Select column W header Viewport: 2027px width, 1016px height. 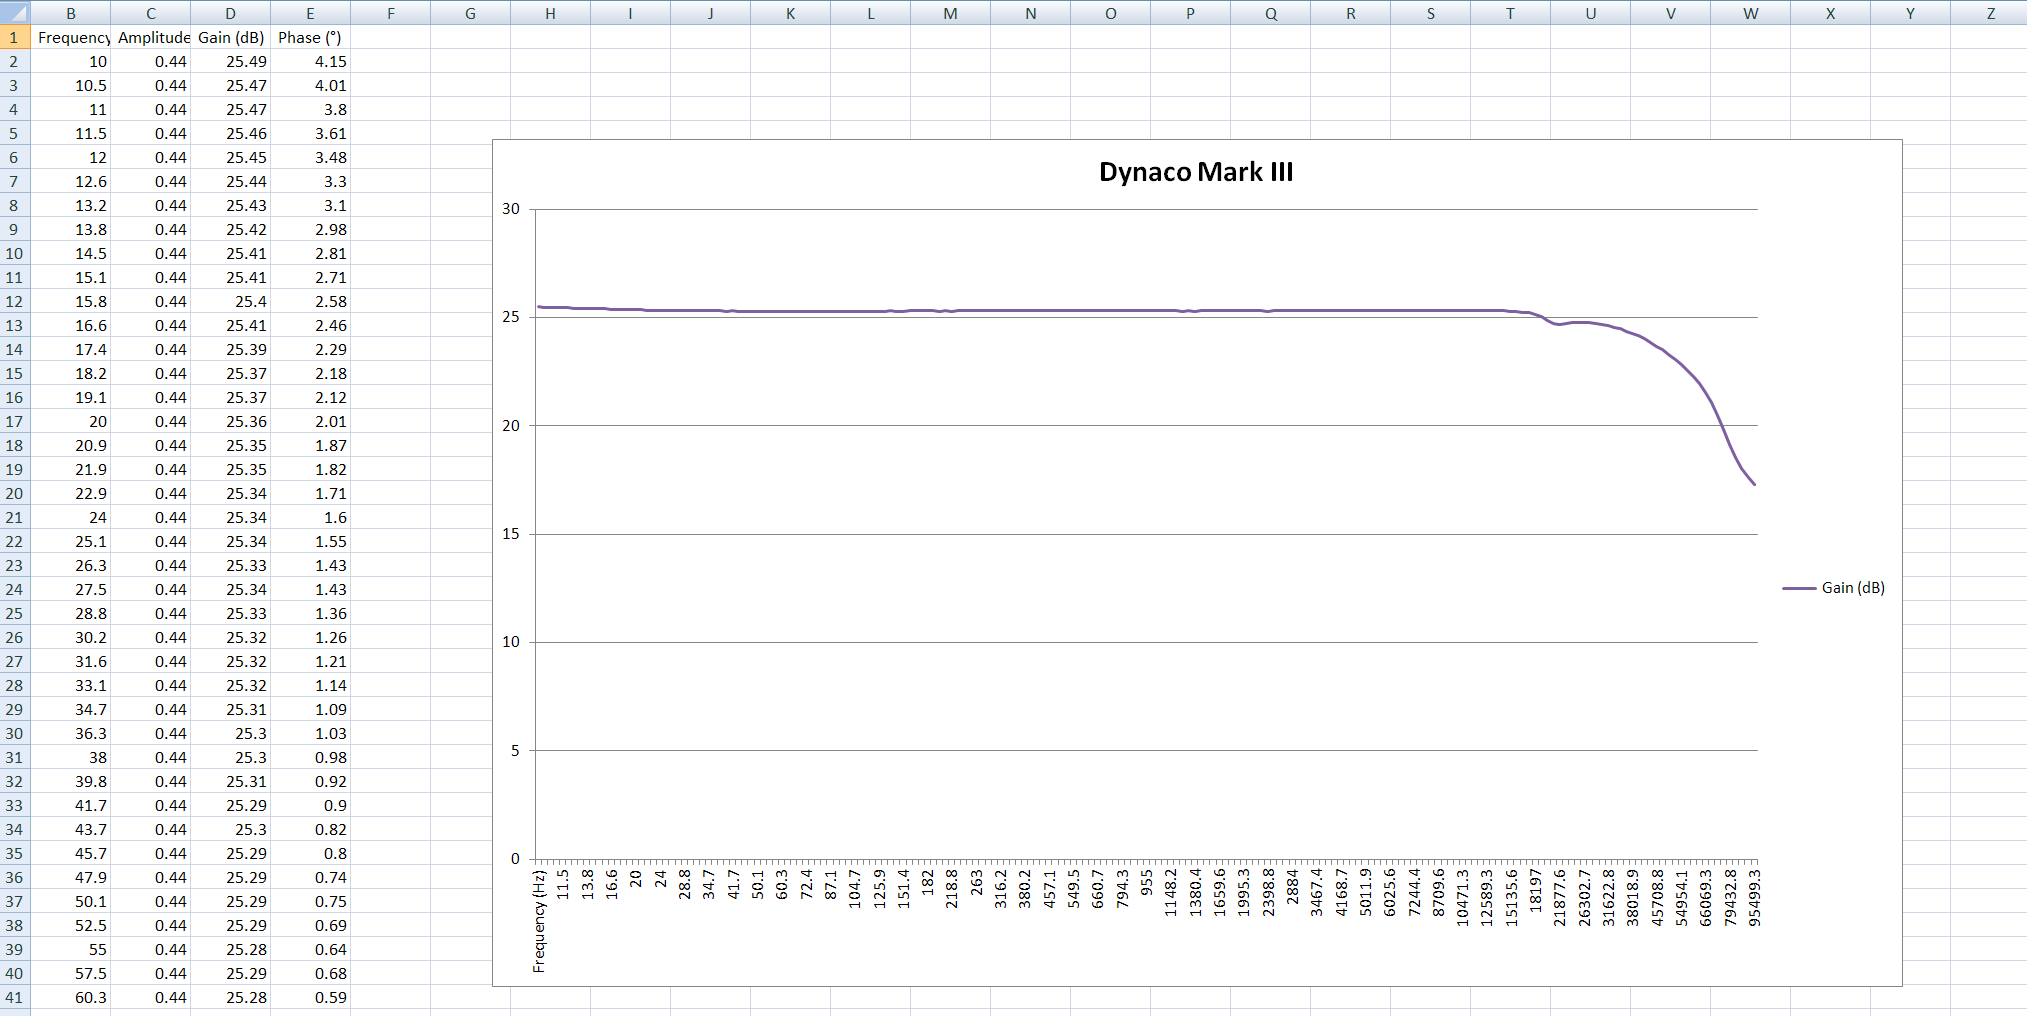tap(1751, 13)
